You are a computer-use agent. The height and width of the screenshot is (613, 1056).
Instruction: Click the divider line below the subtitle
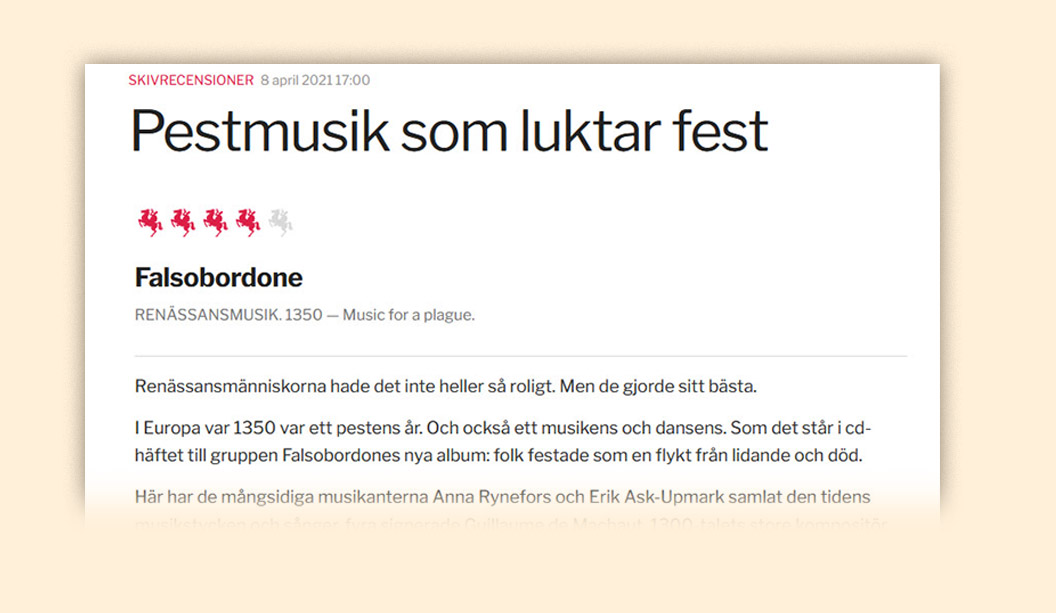click(x=520, y=356)
